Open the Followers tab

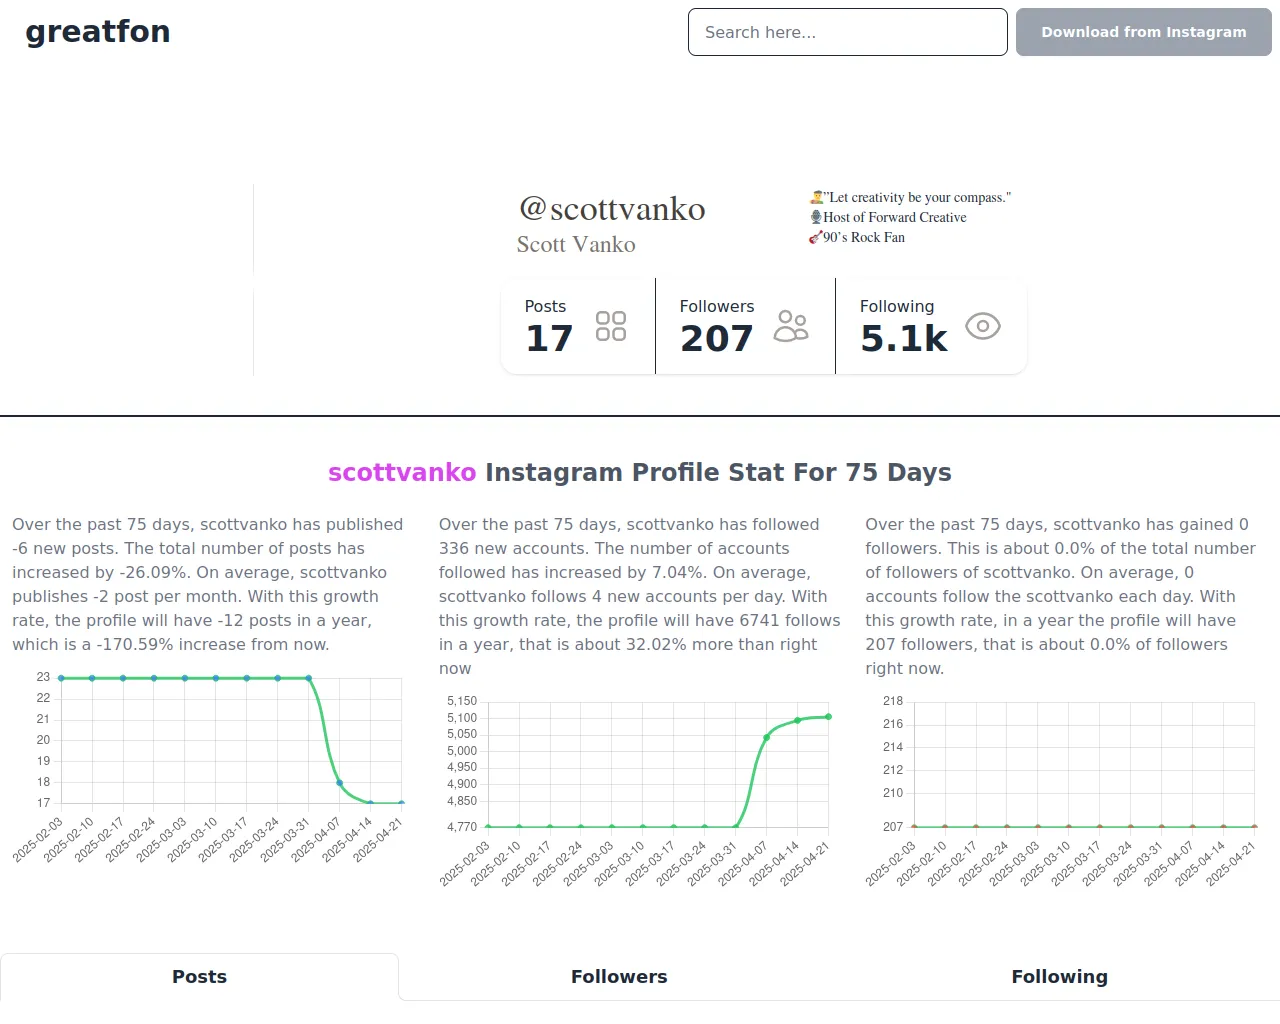click(x=619, y=977)
